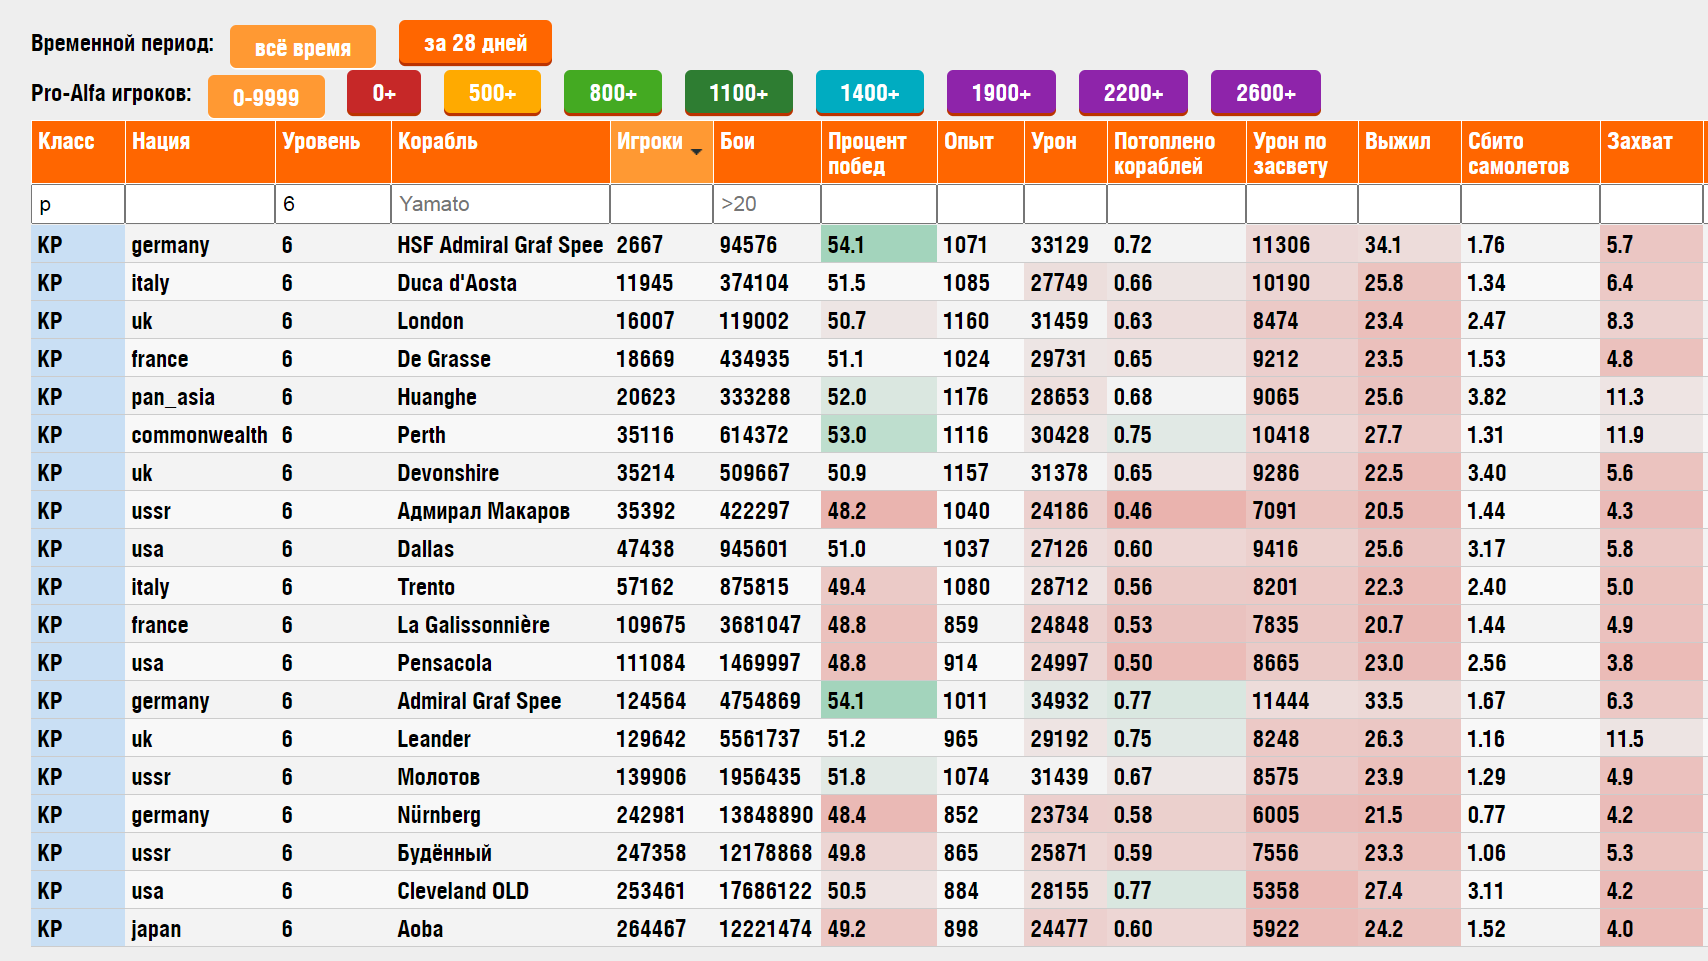The image size is (1708, 961).
Task: Click the Admiral Graf Spee ship row
Action: click(479, 701)
